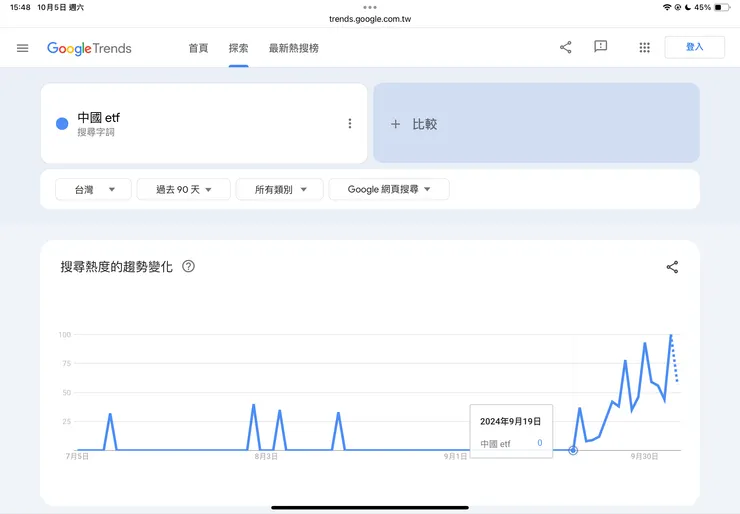The height and width of the screenshot is (514, 740).
Task: Open the 台灣 region dropdown
Action: click(x=93, y=189)
